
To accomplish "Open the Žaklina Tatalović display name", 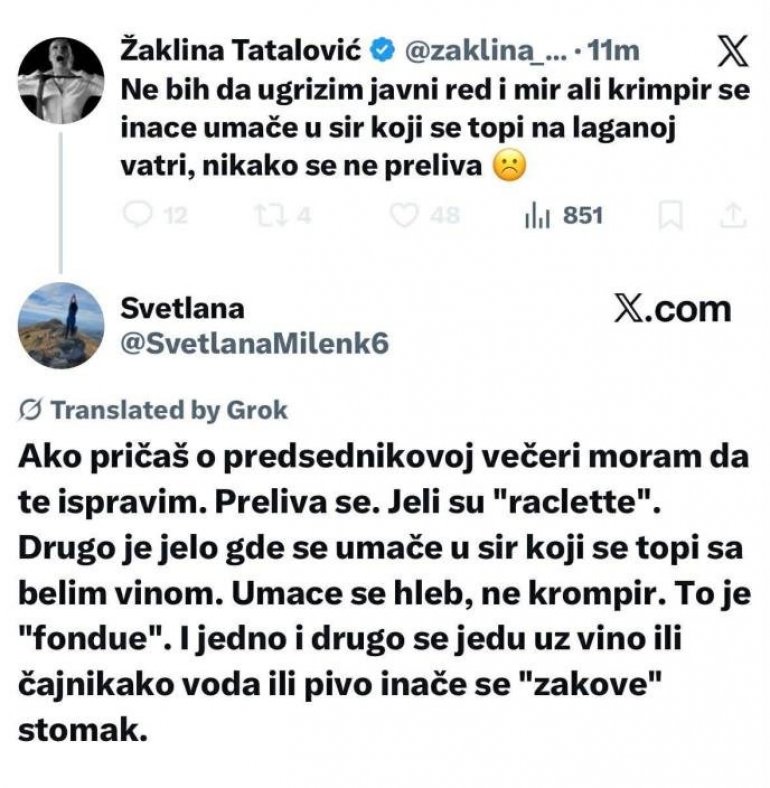I will pyautogui.click(x=241, y=51).
